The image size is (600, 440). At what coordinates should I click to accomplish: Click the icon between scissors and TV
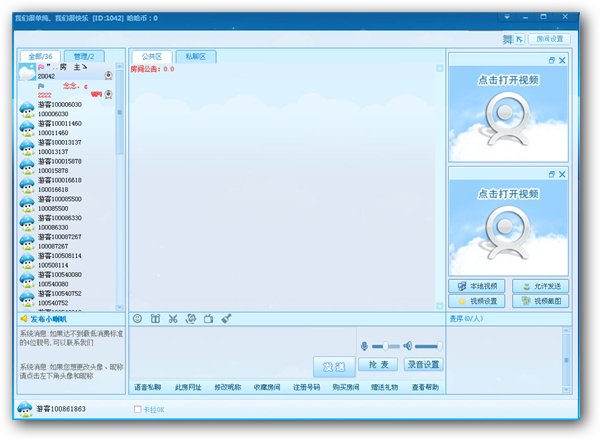pyautogui.click(x=191, y=319)
